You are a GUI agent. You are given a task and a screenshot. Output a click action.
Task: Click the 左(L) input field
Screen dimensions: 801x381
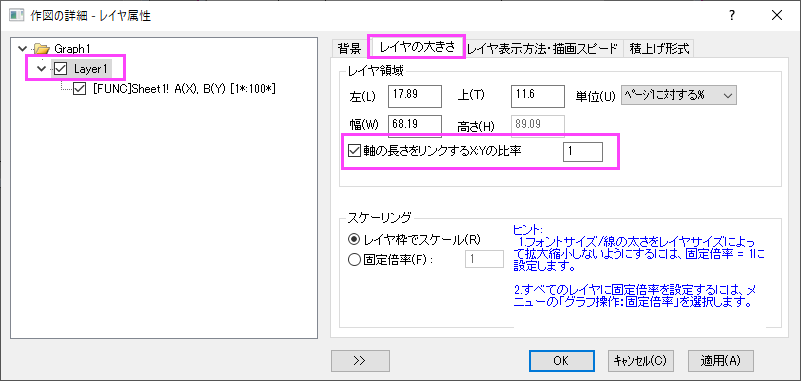414,96
